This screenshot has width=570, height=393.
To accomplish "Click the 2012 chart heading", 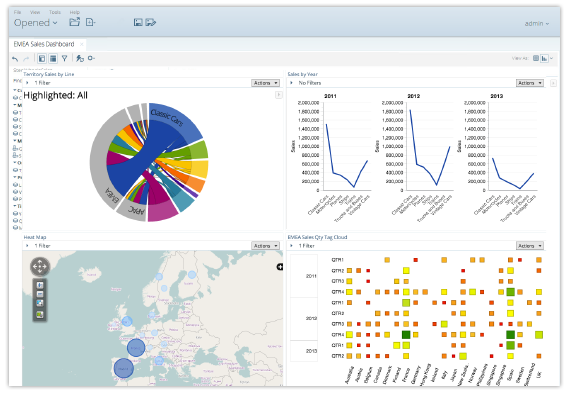I will click(x=414, y=96).
